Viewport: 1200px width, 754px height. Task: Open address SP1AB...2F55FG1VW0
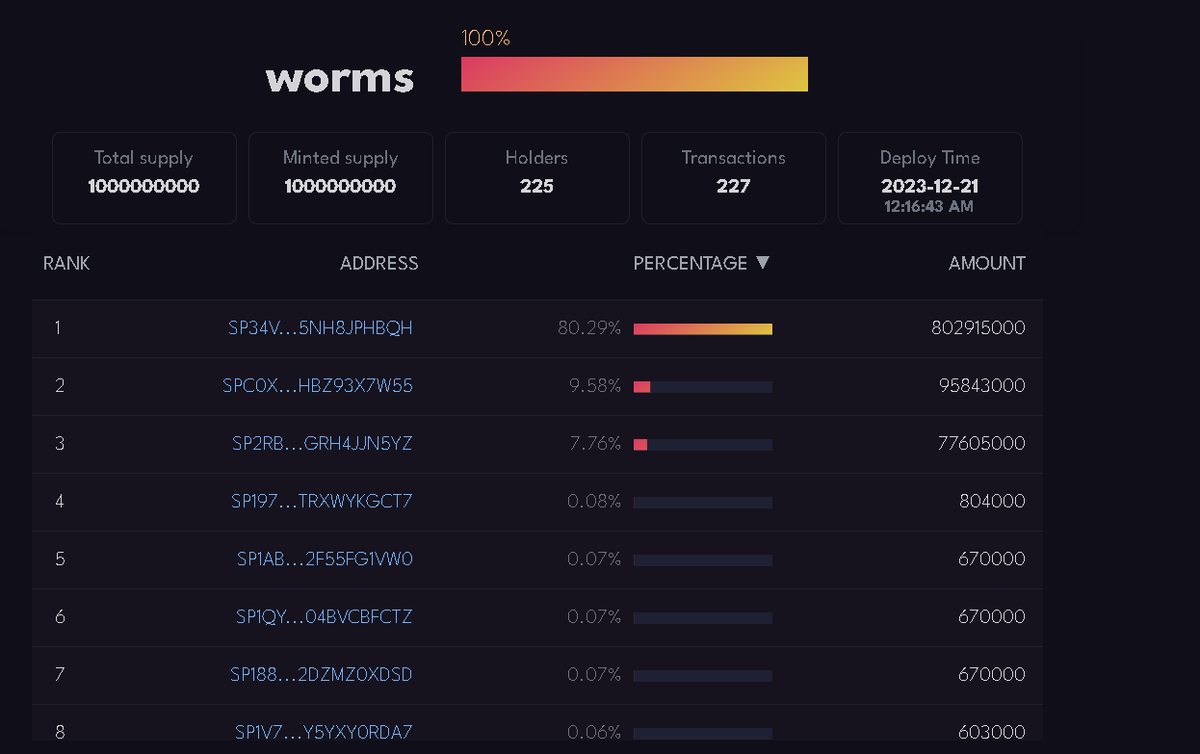pos(324,559)
